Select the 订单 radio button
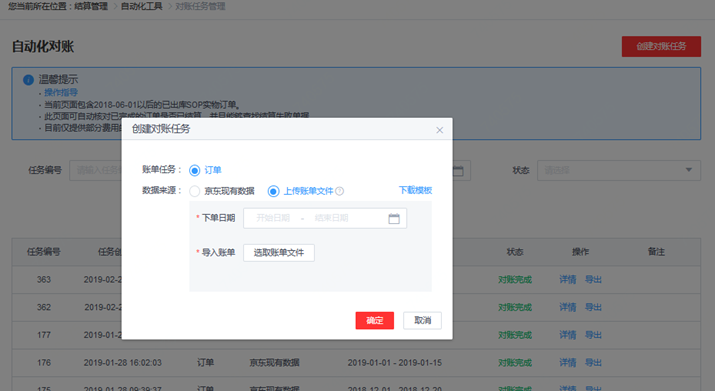Viewport: 715px width, 391px height. (x=195, y=170)
